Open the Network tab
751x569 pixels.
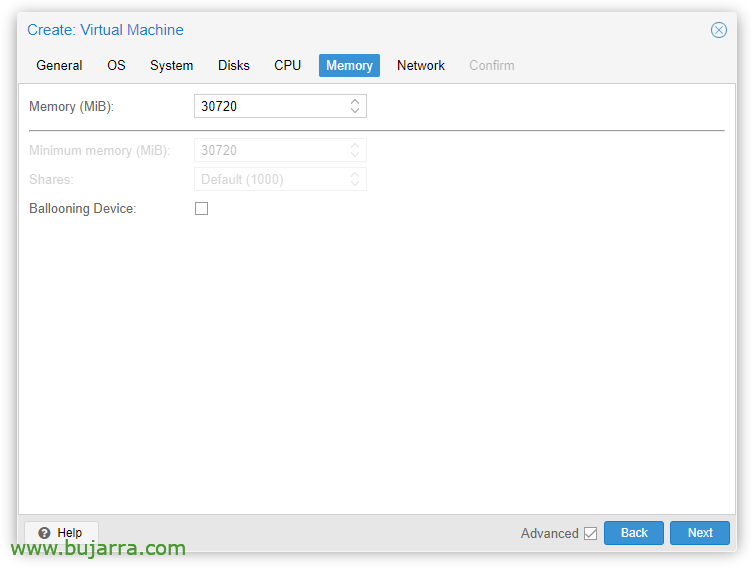coord(421,65)
